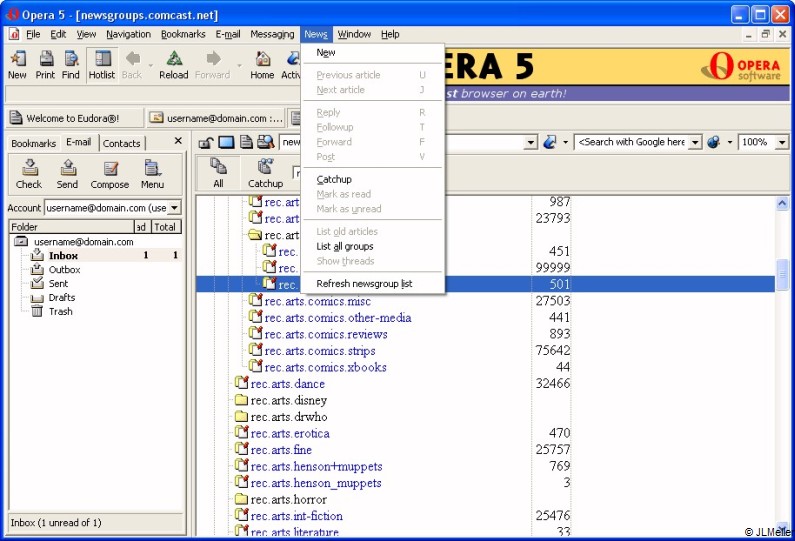This screenshot has width=795, height=541.
Task: Click the document mode page icon
Action: tap(246, 142)
